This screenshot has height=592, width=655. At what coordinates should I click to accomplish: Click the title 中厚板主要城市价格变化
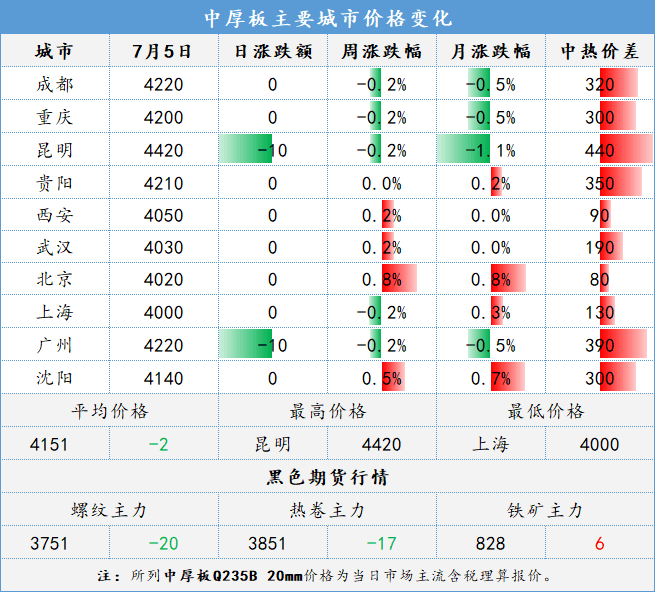(328, 18)
